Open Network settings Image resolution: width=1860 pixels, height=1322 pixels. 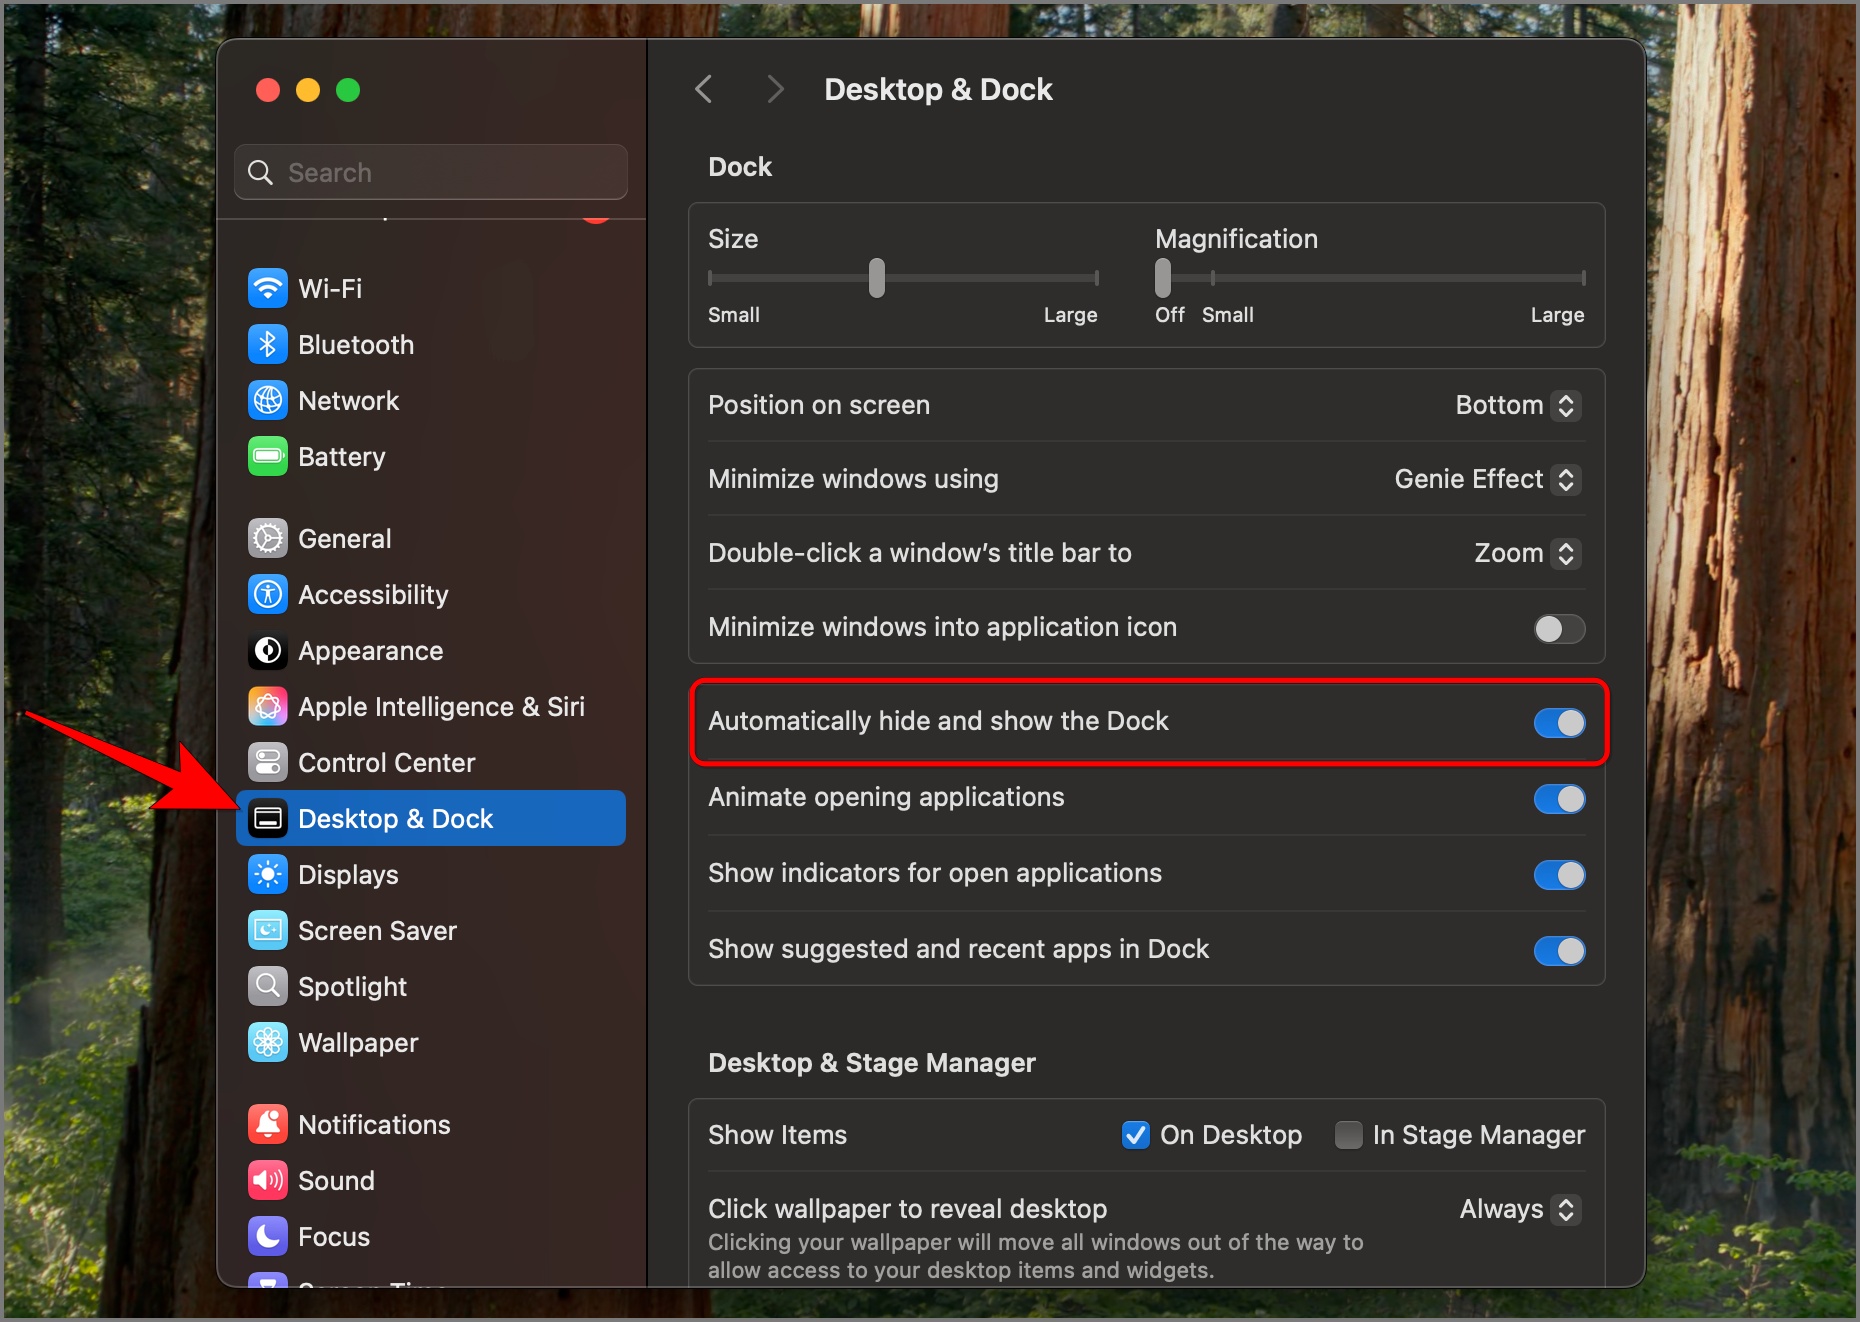tap(347, 400)
